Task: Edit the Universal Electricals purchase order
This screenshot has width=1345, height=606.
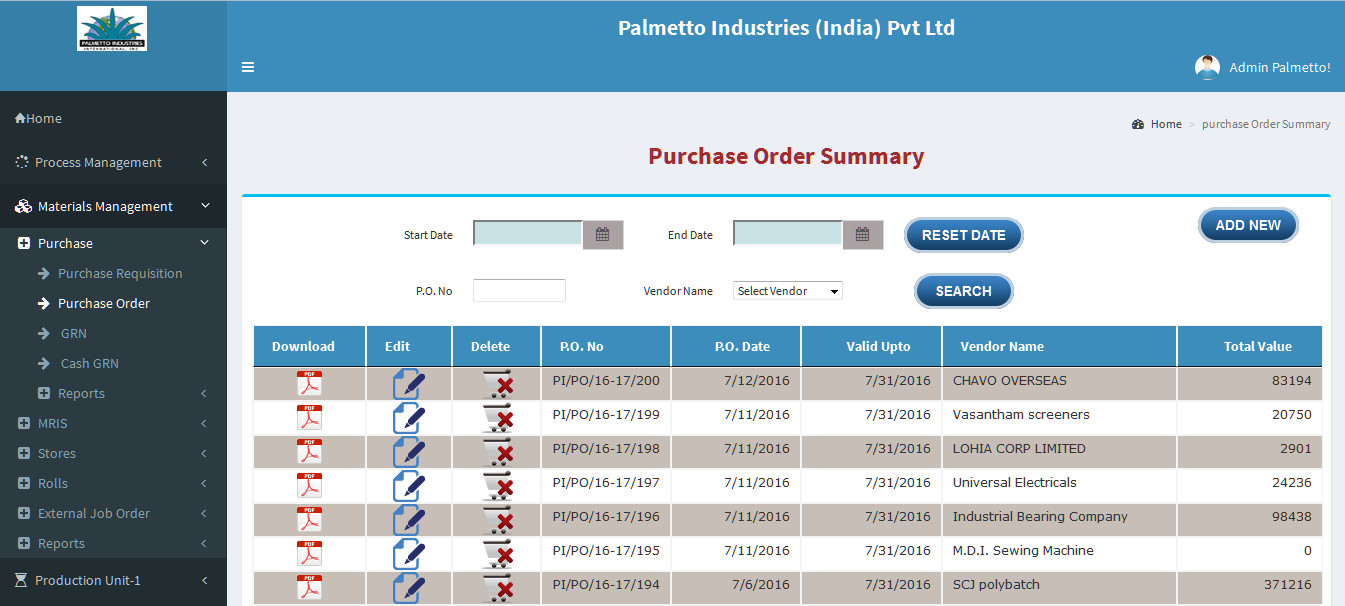Action: pyautogui.click(x=409, y=487)
